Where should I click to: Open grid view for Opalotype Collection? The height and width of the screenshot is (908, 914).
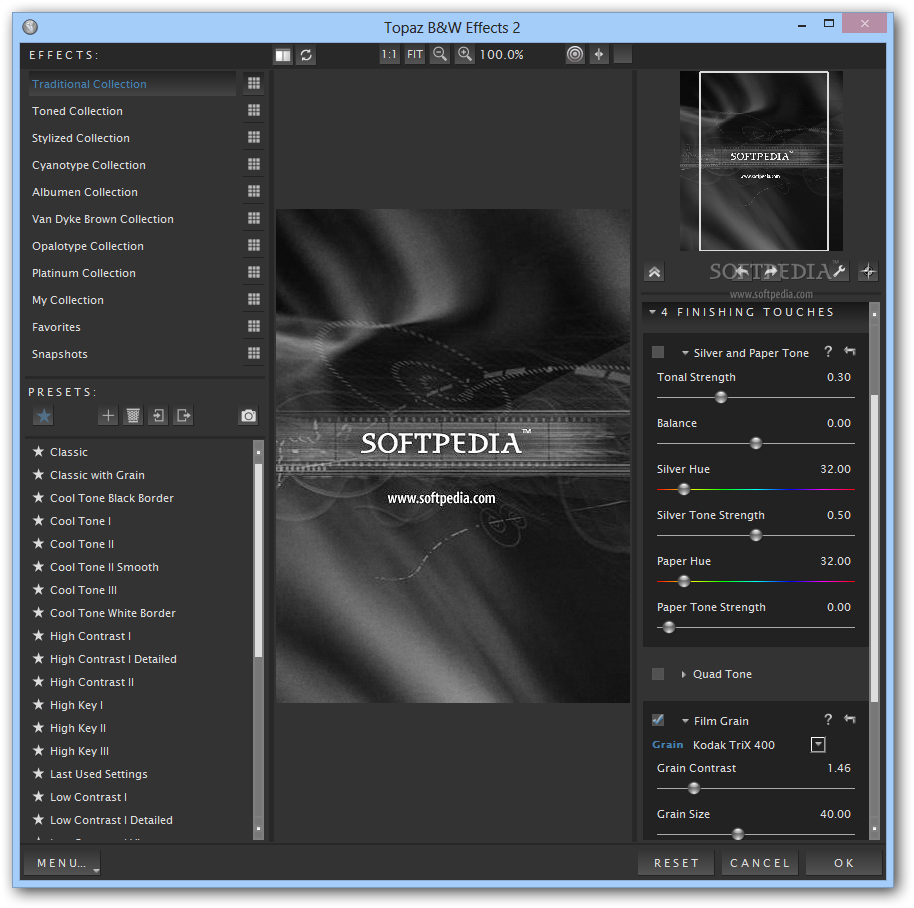tap(254, 245)
